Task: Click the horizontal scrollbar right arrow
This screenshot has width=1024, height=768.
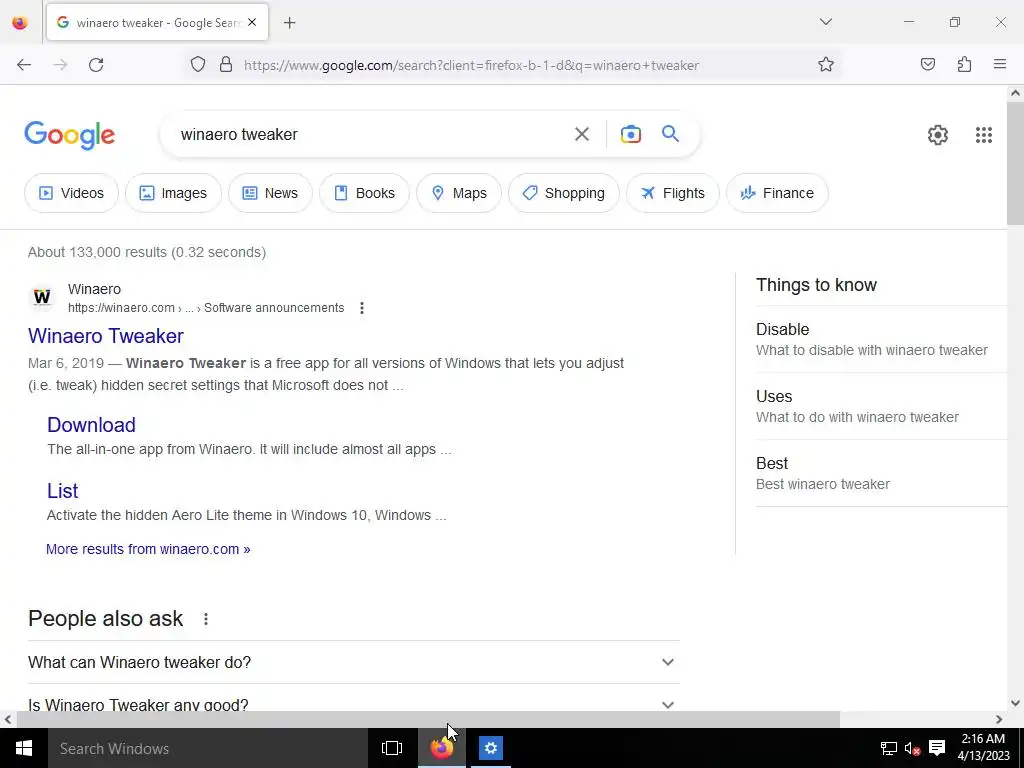Action: pyautogui.click(x=999, y=719)
